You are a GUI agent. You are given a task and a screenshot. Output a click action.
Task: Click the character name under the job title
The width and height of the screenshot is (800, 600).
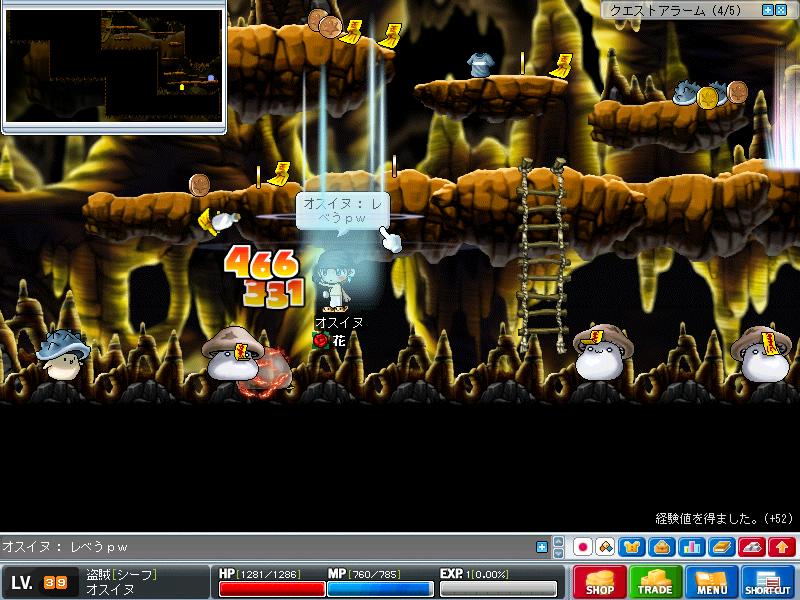coord(110,590)
